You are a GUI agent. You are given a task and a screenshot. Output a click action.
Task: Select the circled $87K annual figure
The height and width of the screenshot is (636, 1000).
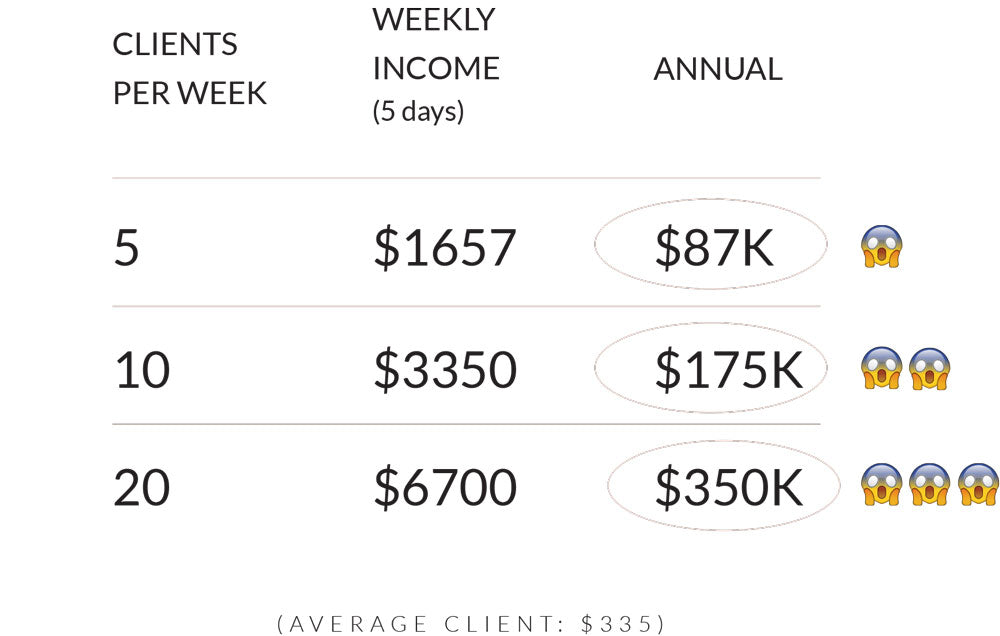pos(710,244)
